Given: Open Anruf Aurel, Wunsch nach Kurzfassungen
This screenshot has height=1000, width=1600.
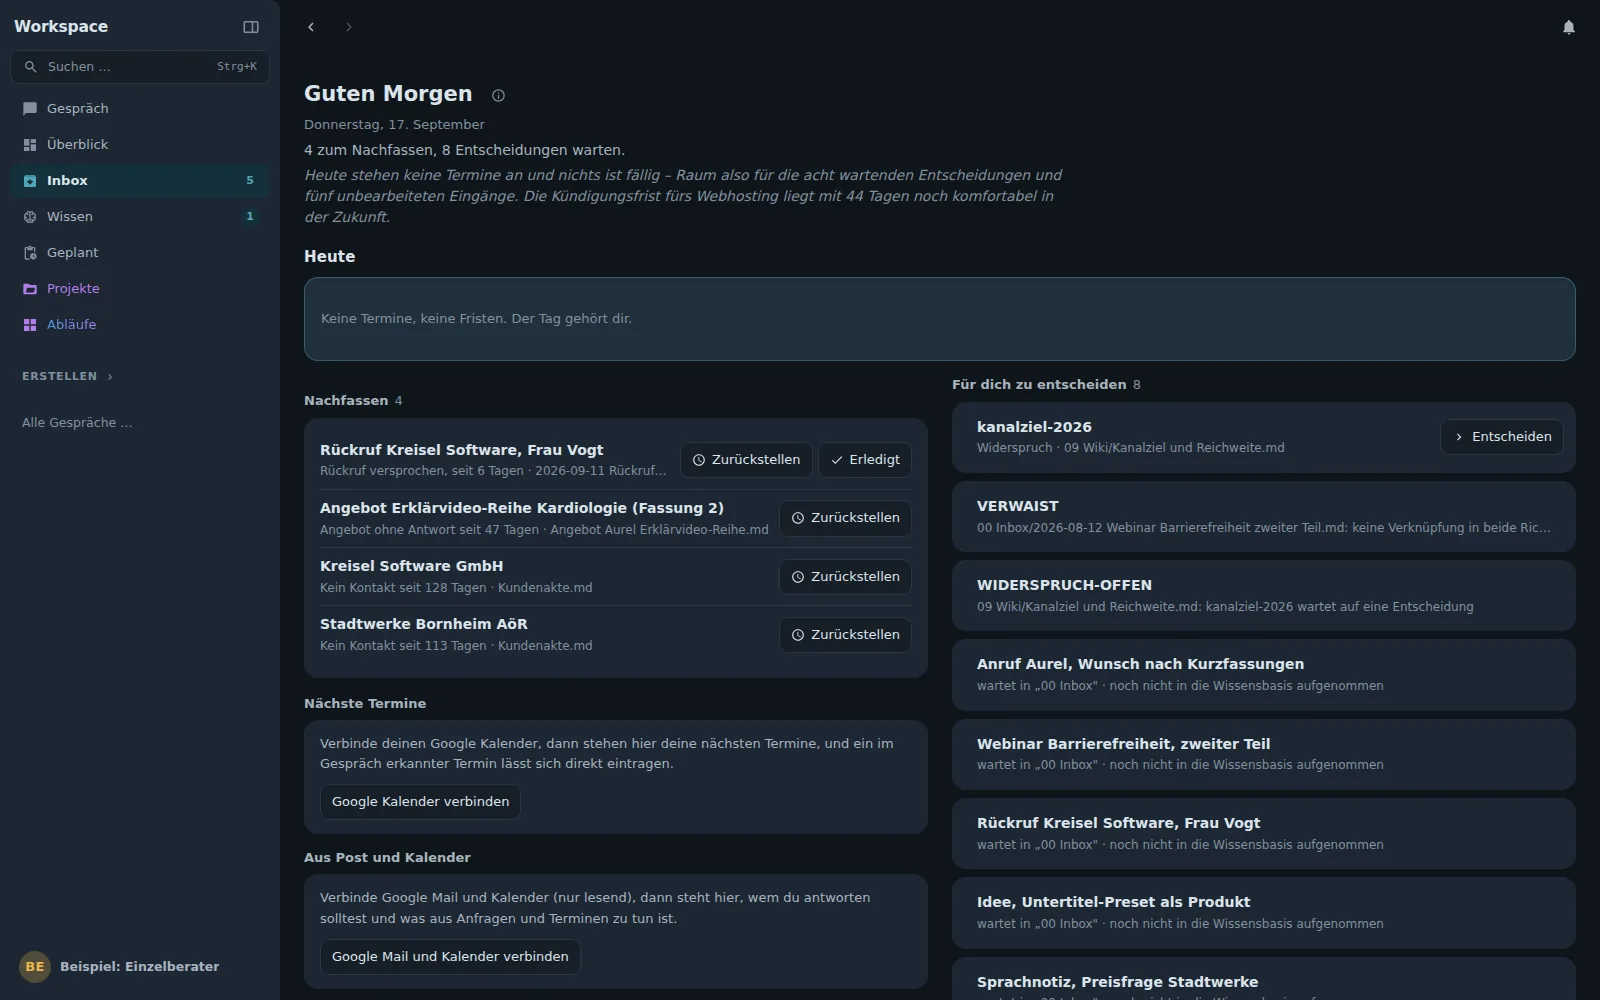Looking at the screenshot, I should click(1264, 674).
